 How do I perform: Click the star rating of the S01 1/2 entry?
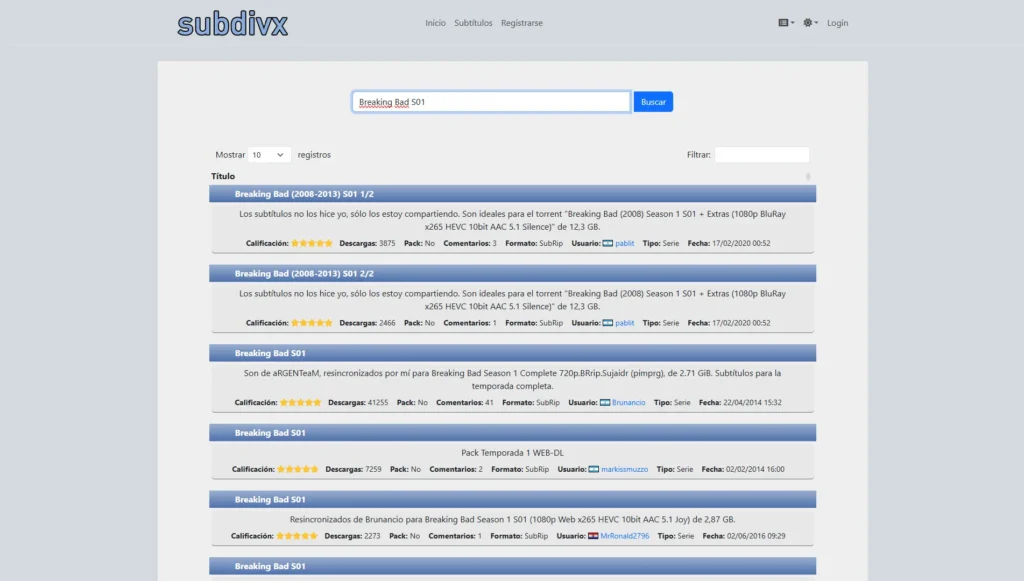[312, 243]
